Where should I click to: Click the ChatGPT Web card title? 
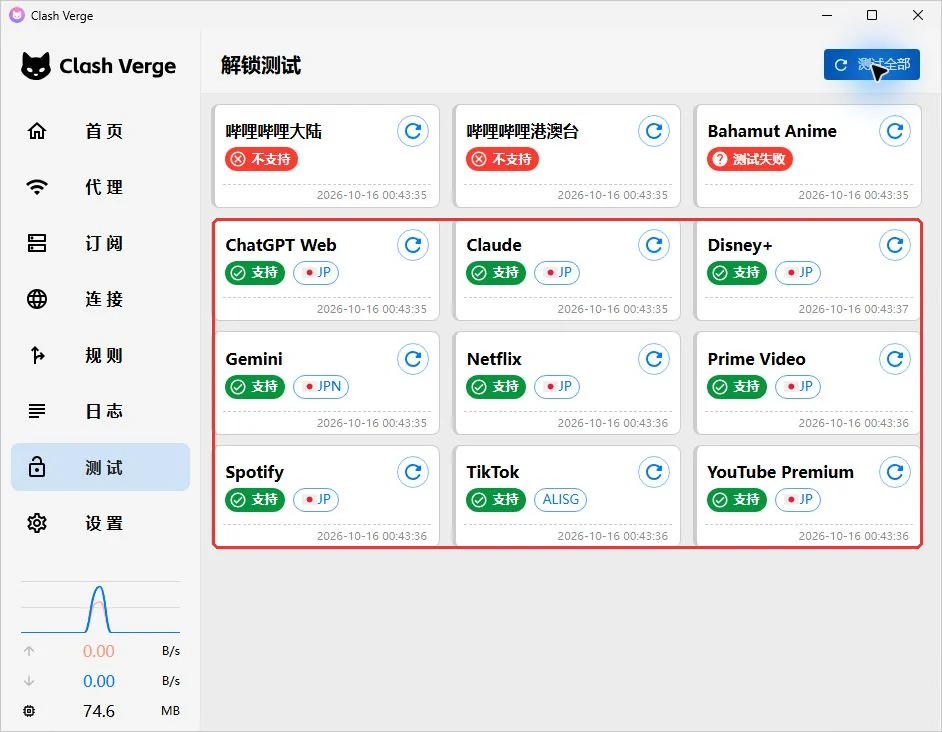(x=281, y=245)
